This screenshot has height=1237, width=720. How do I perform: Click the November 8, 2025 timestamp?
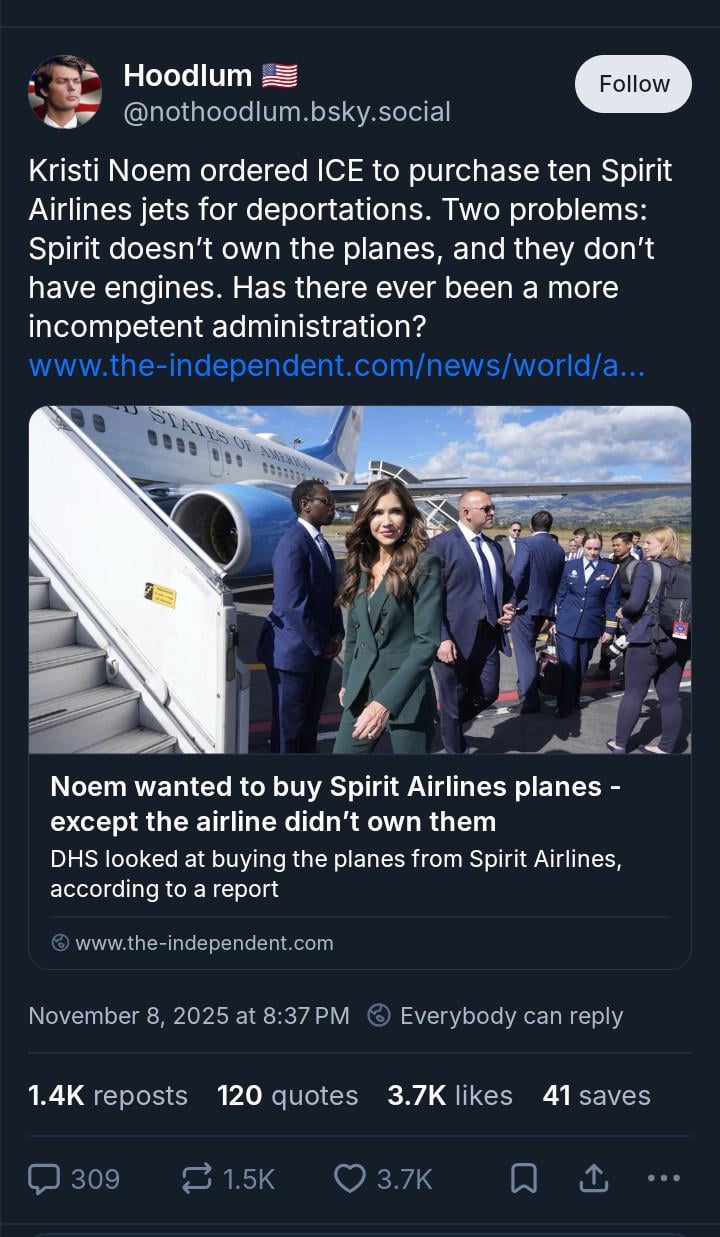point(189,1016)
